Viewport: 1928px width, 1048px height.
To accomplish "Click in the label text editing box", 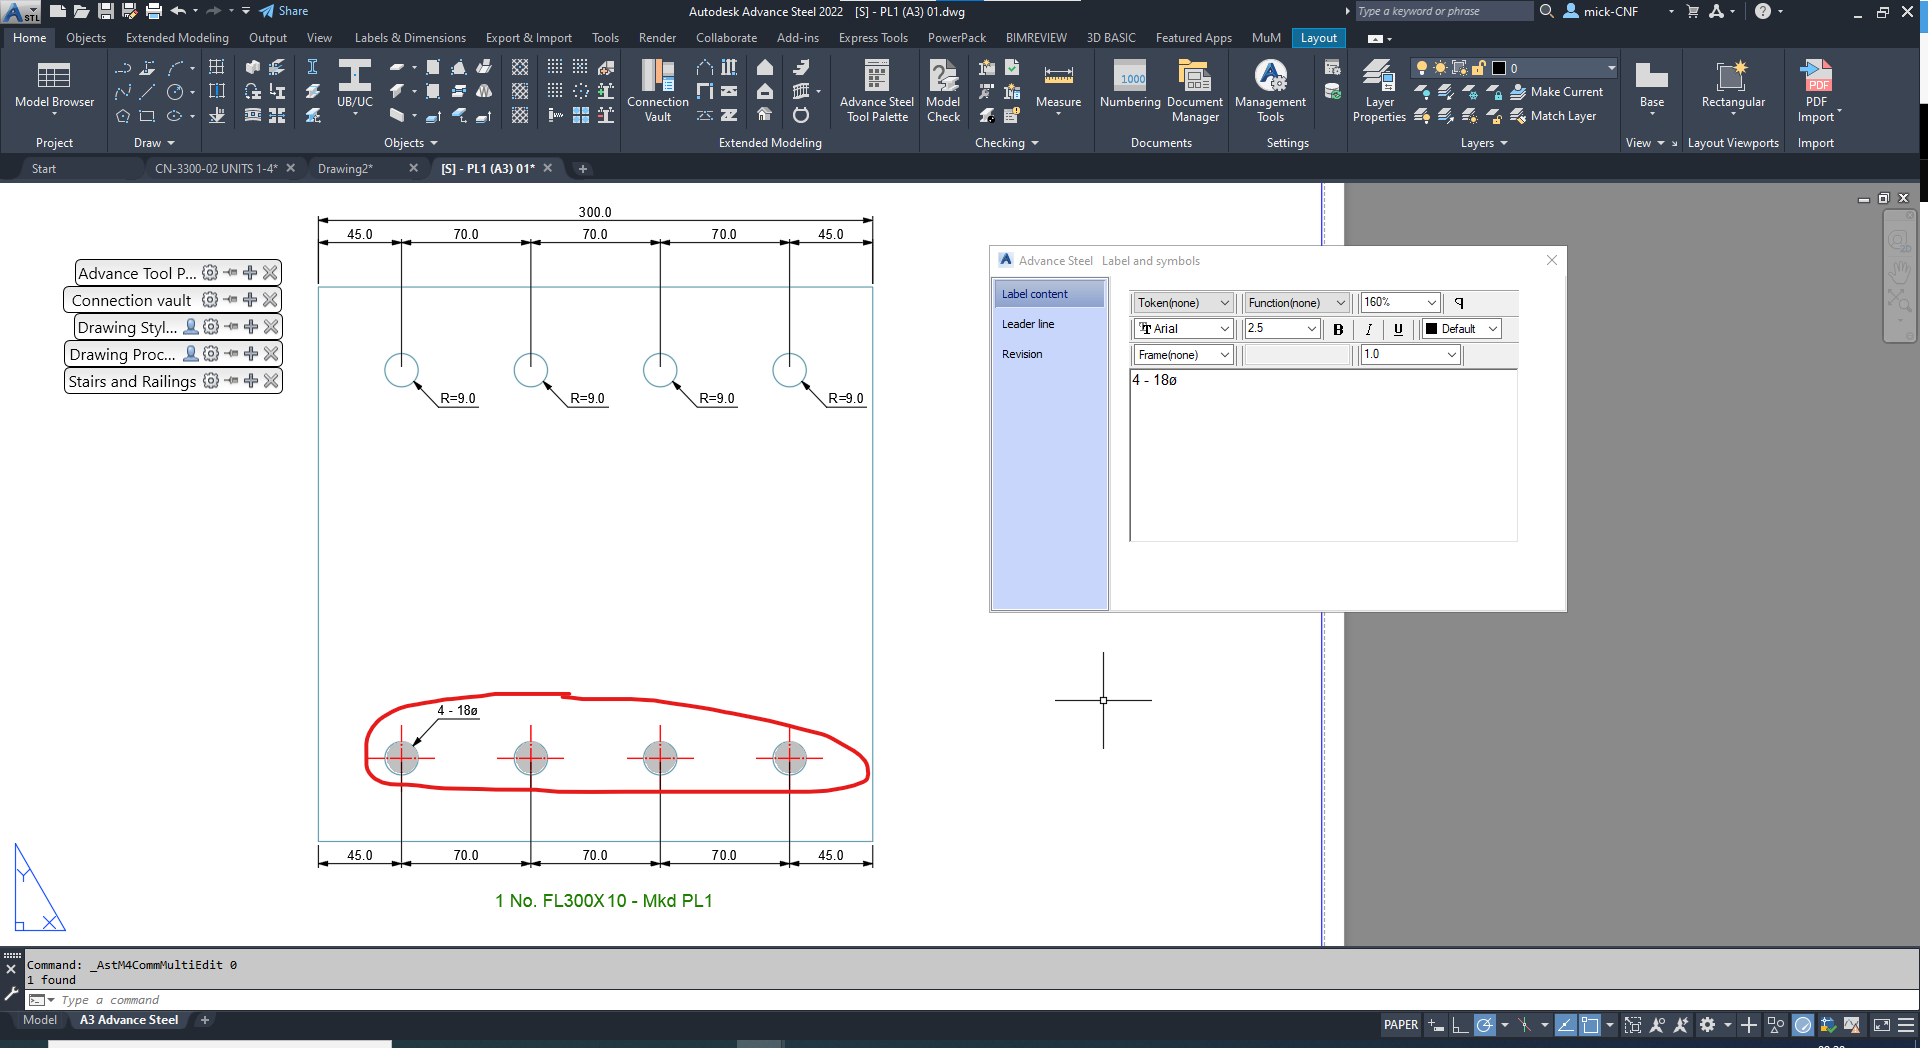I will (1323, 456).
